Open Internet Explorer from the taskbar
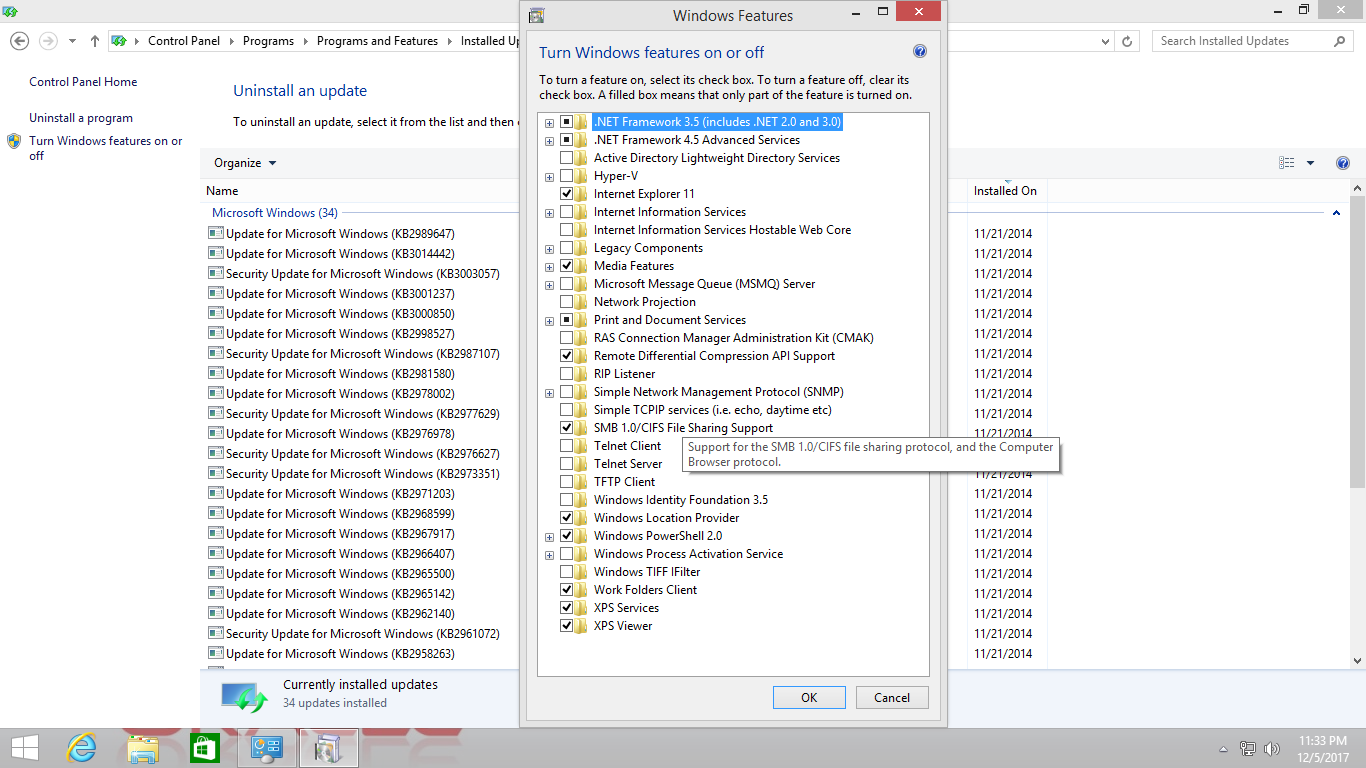Screen dimensions: 1366x768 [x=81, y=747]
